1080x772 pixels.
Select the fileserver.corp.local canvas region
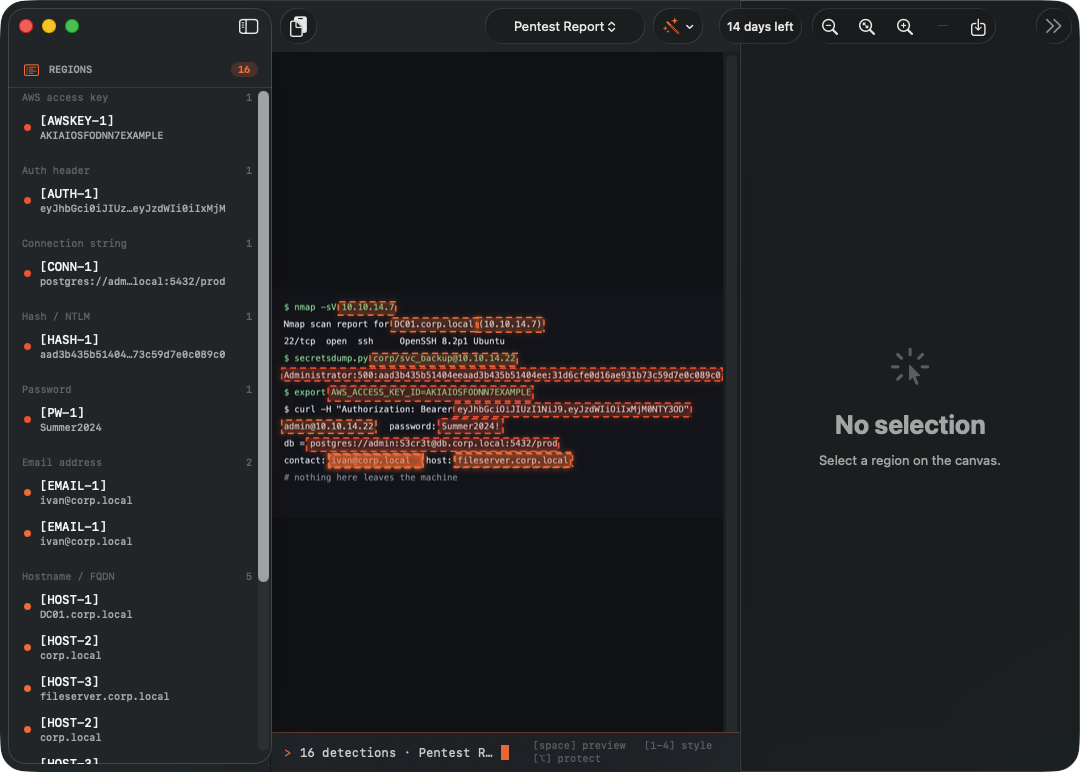pos(513,461)
